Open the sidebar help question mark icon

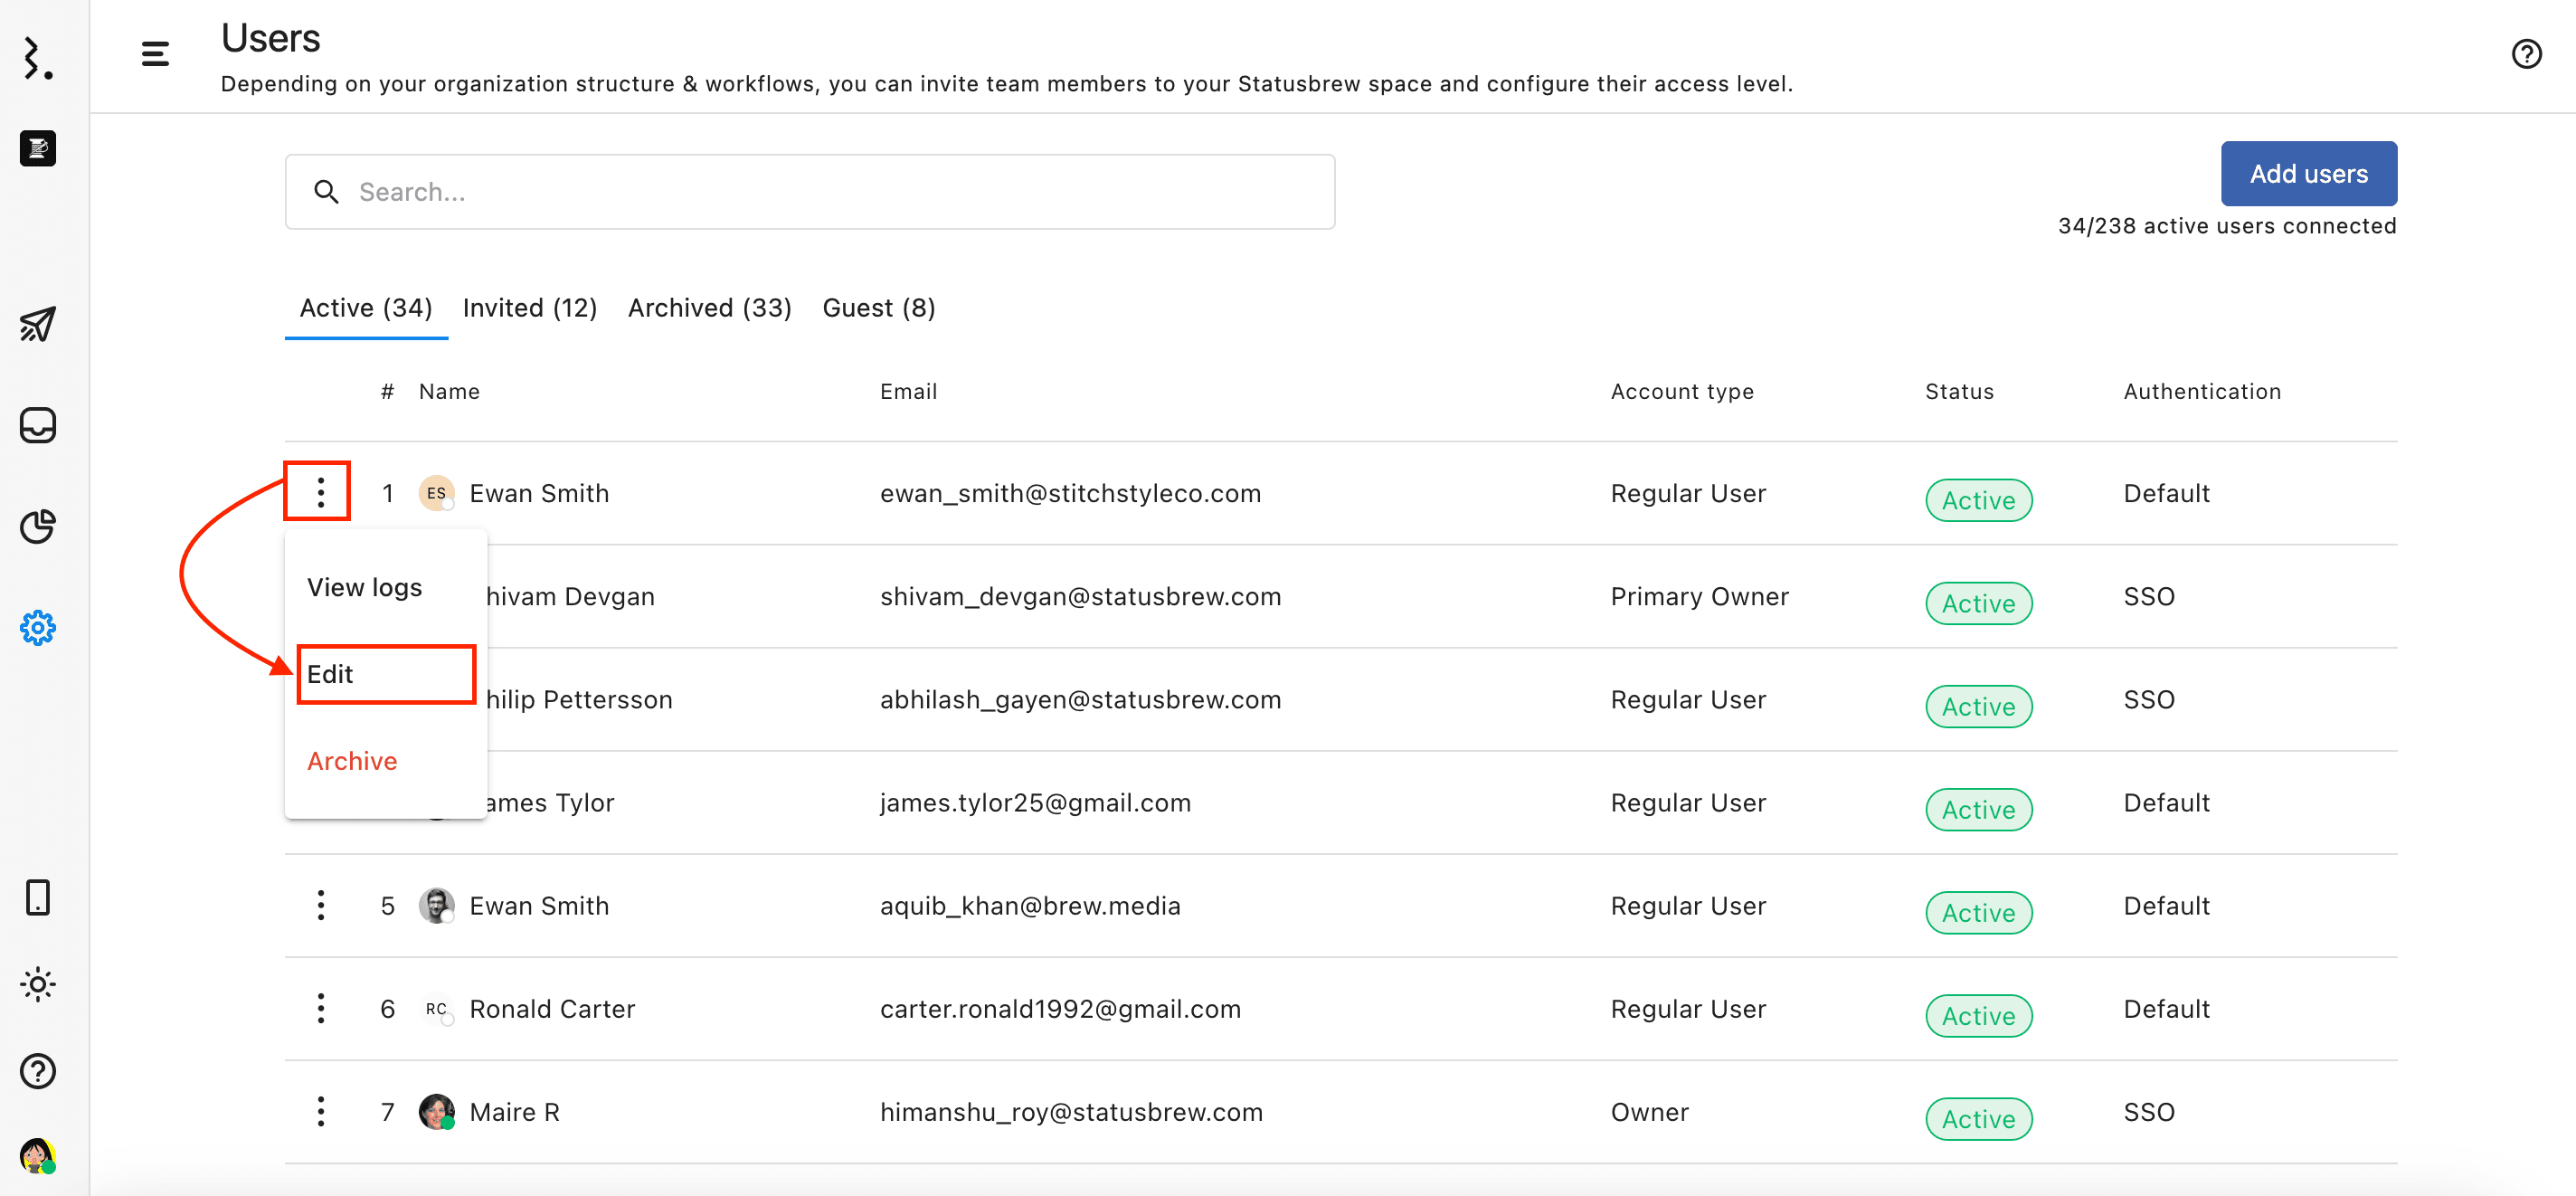[37, 1071]
